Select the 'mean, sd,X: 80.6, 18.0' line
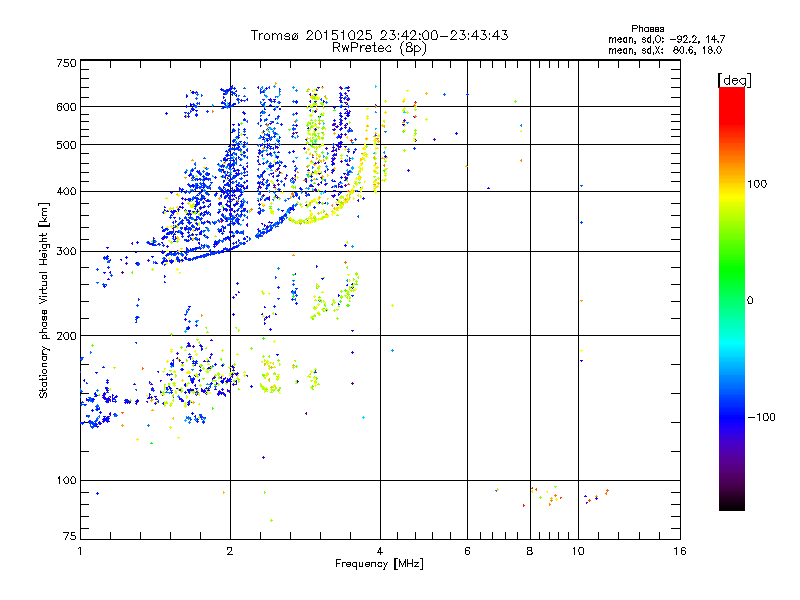This screenshot has height=600, width=800. 665,51
